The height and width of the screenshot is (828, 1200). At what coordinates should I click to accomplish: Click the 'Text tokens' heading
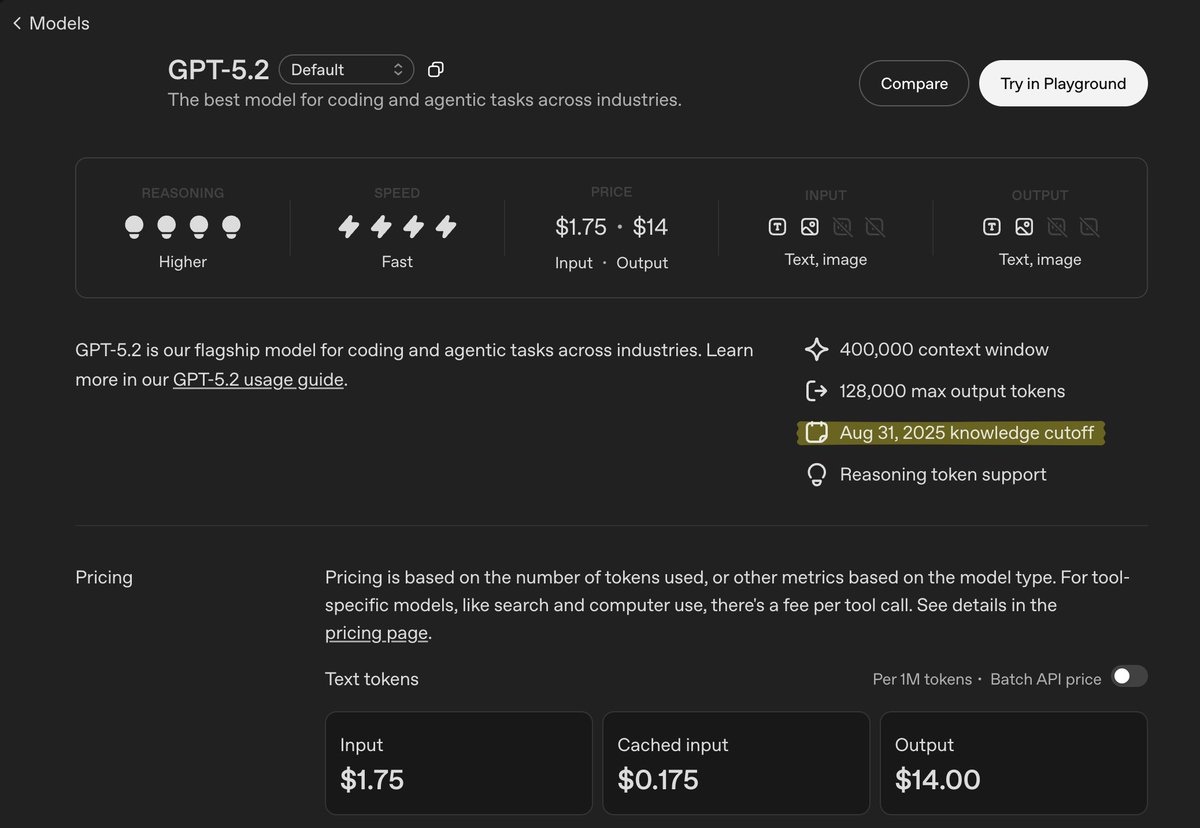click(372, 679)
